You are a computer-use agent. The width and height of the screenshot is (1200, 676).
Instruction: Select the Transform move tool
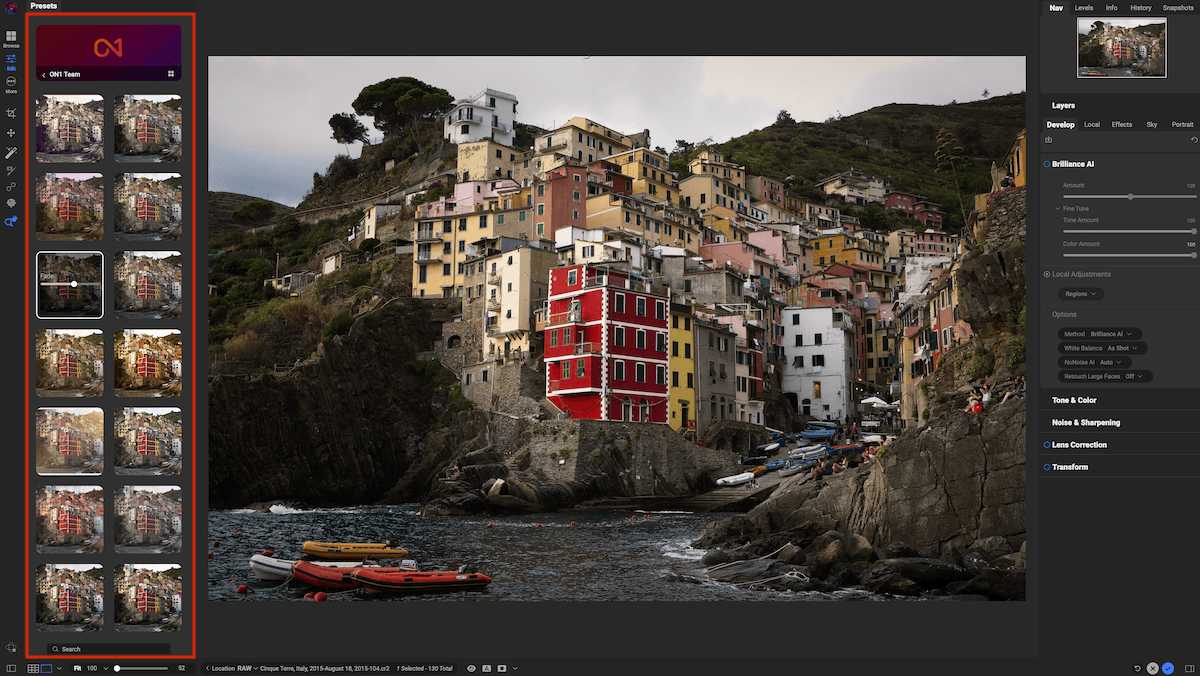coord(11,132)
